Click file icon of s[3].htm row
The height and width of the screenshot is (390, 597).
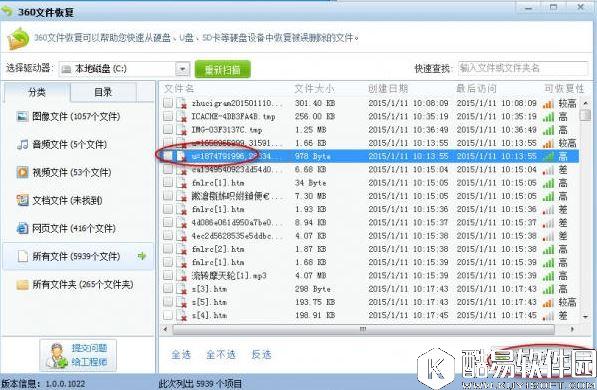[x=181, y=289]
